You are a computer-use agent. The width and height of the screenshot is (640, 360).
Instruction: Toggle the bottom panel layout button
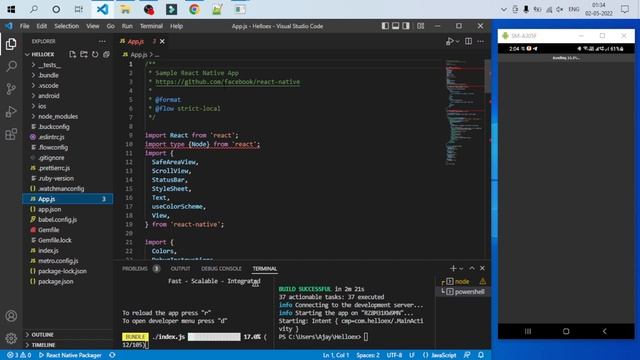tap(395, 26)
